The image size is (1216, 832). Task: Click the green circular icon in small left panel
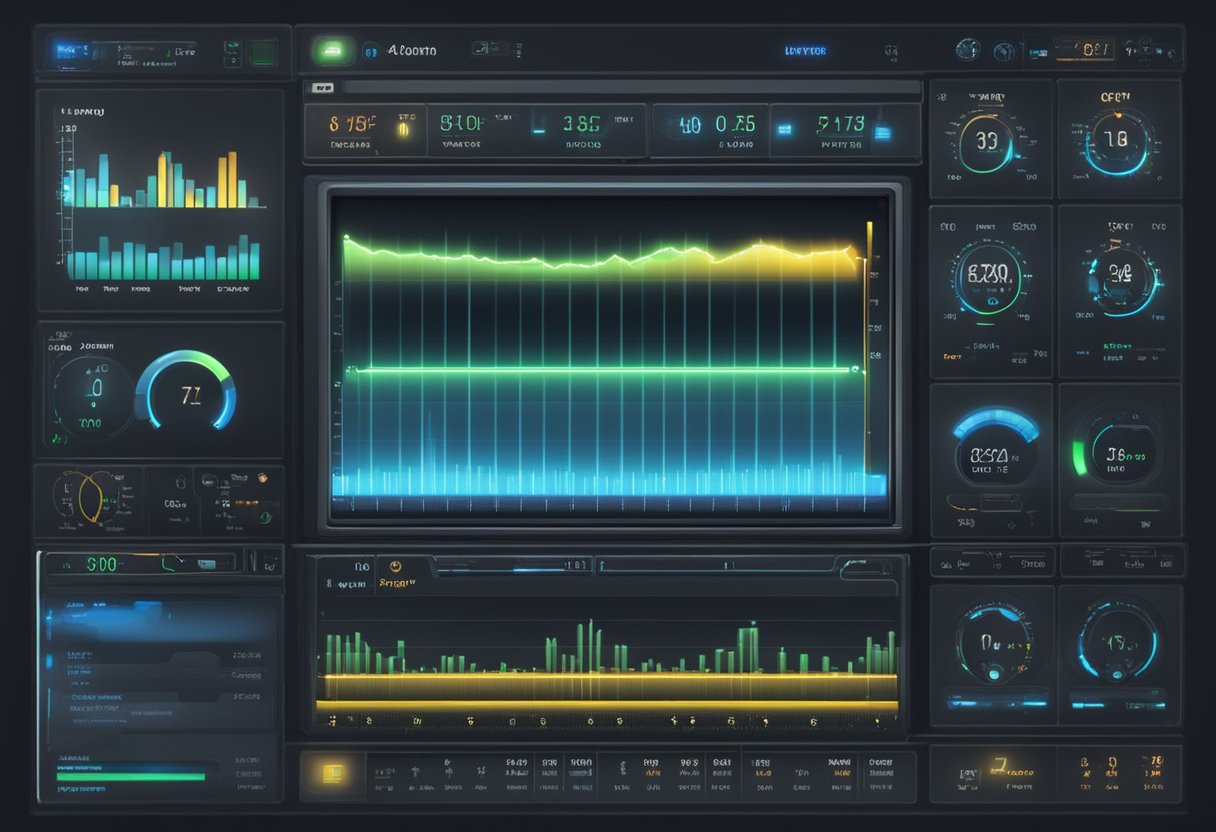265,517
